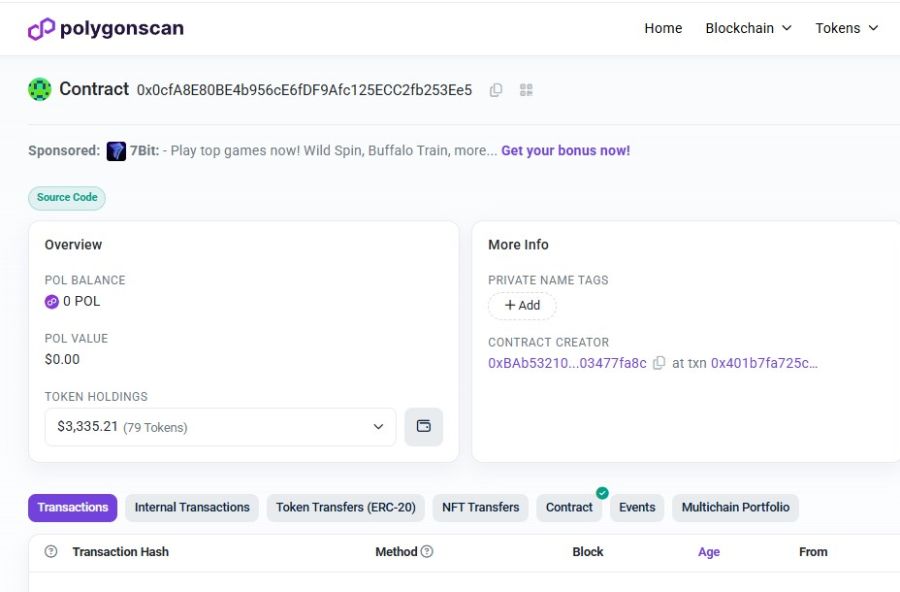Open the token holdings wallet view button
The height and width of the screenshot is (592, 900).
click(x=423, y=427)
